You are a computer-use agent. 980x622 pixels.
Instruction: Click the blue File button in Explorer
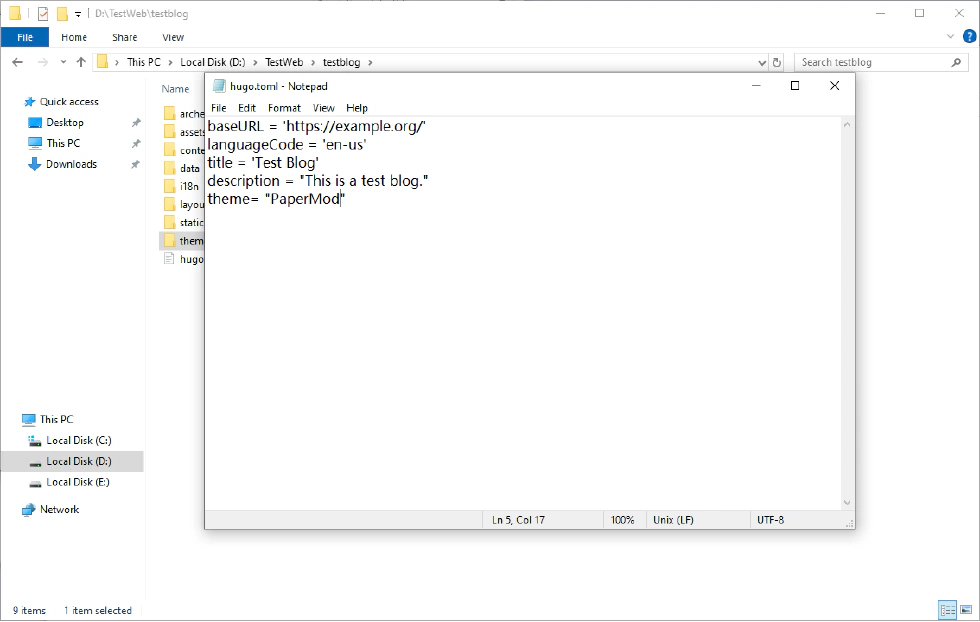click(25, 37)
